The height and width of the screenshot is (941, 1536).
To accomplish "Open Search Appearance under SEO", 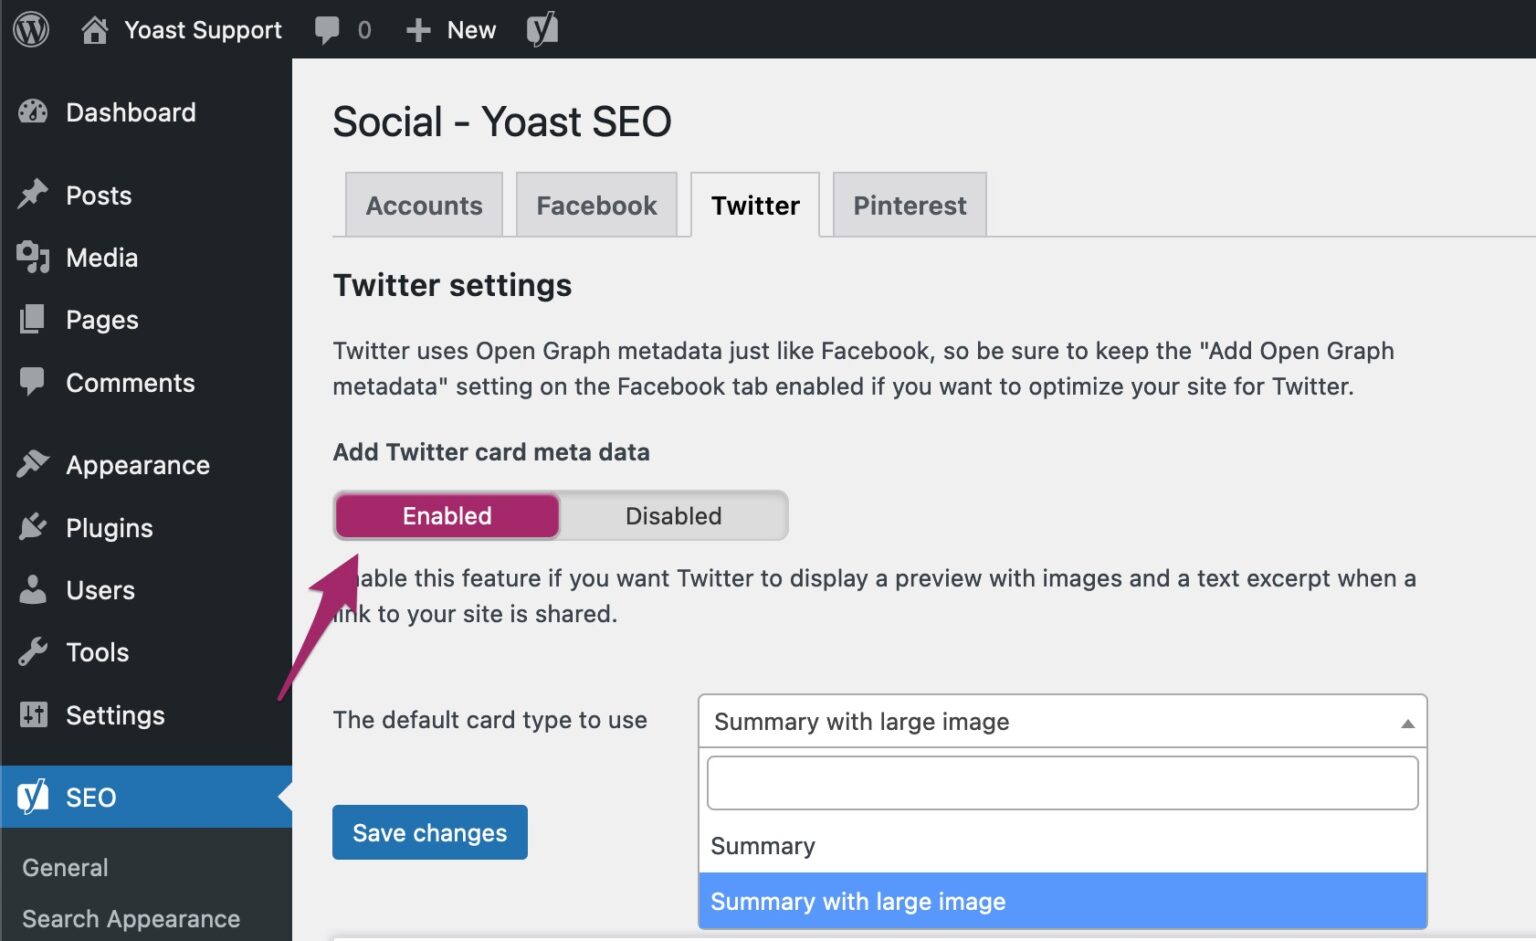I will (132, 917).
